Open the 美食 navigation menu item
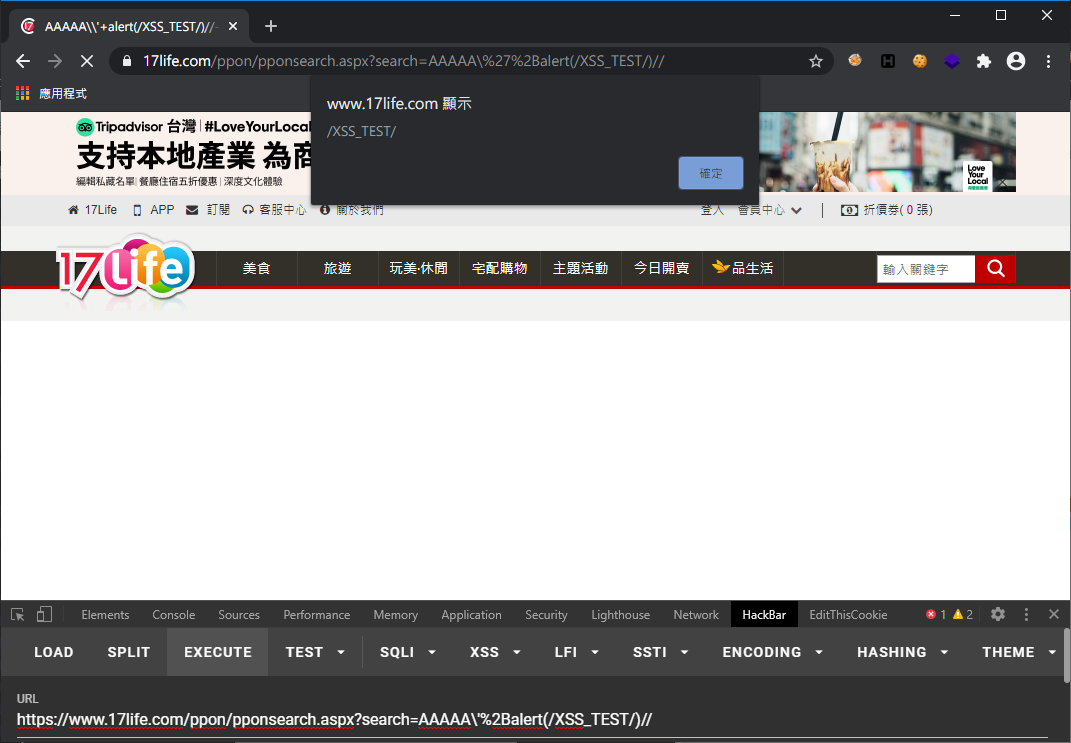Image resolution: width=1071 pixels, height=743 pixels. click(257, 268)
